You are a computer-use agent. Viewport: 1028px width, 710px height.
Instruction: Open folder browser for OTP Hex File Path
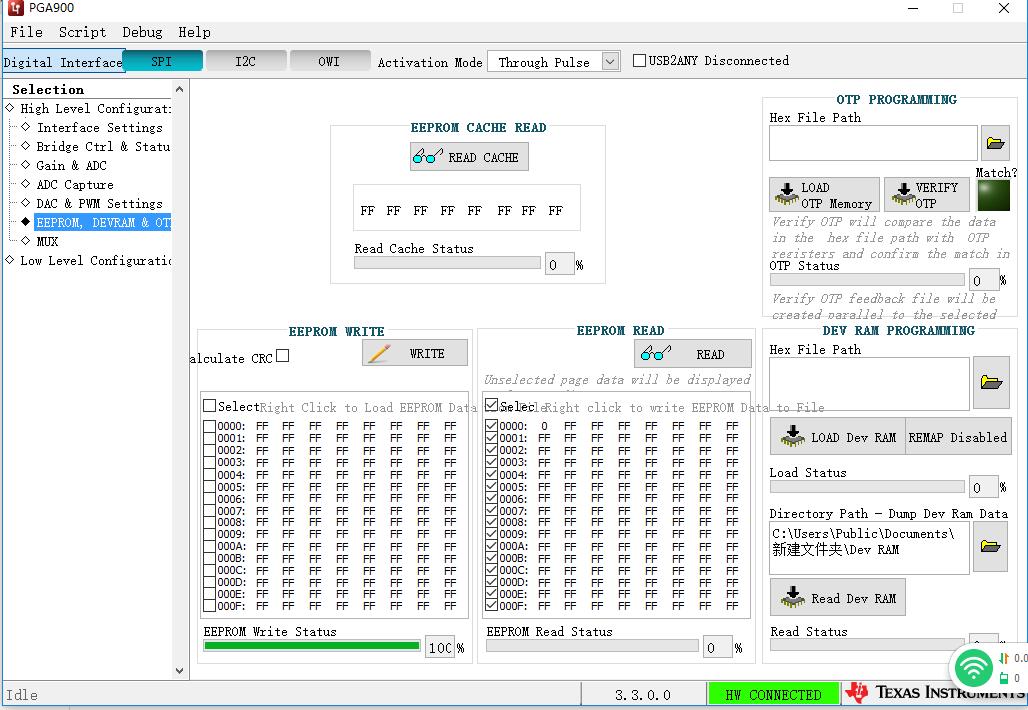pos(995,142)
